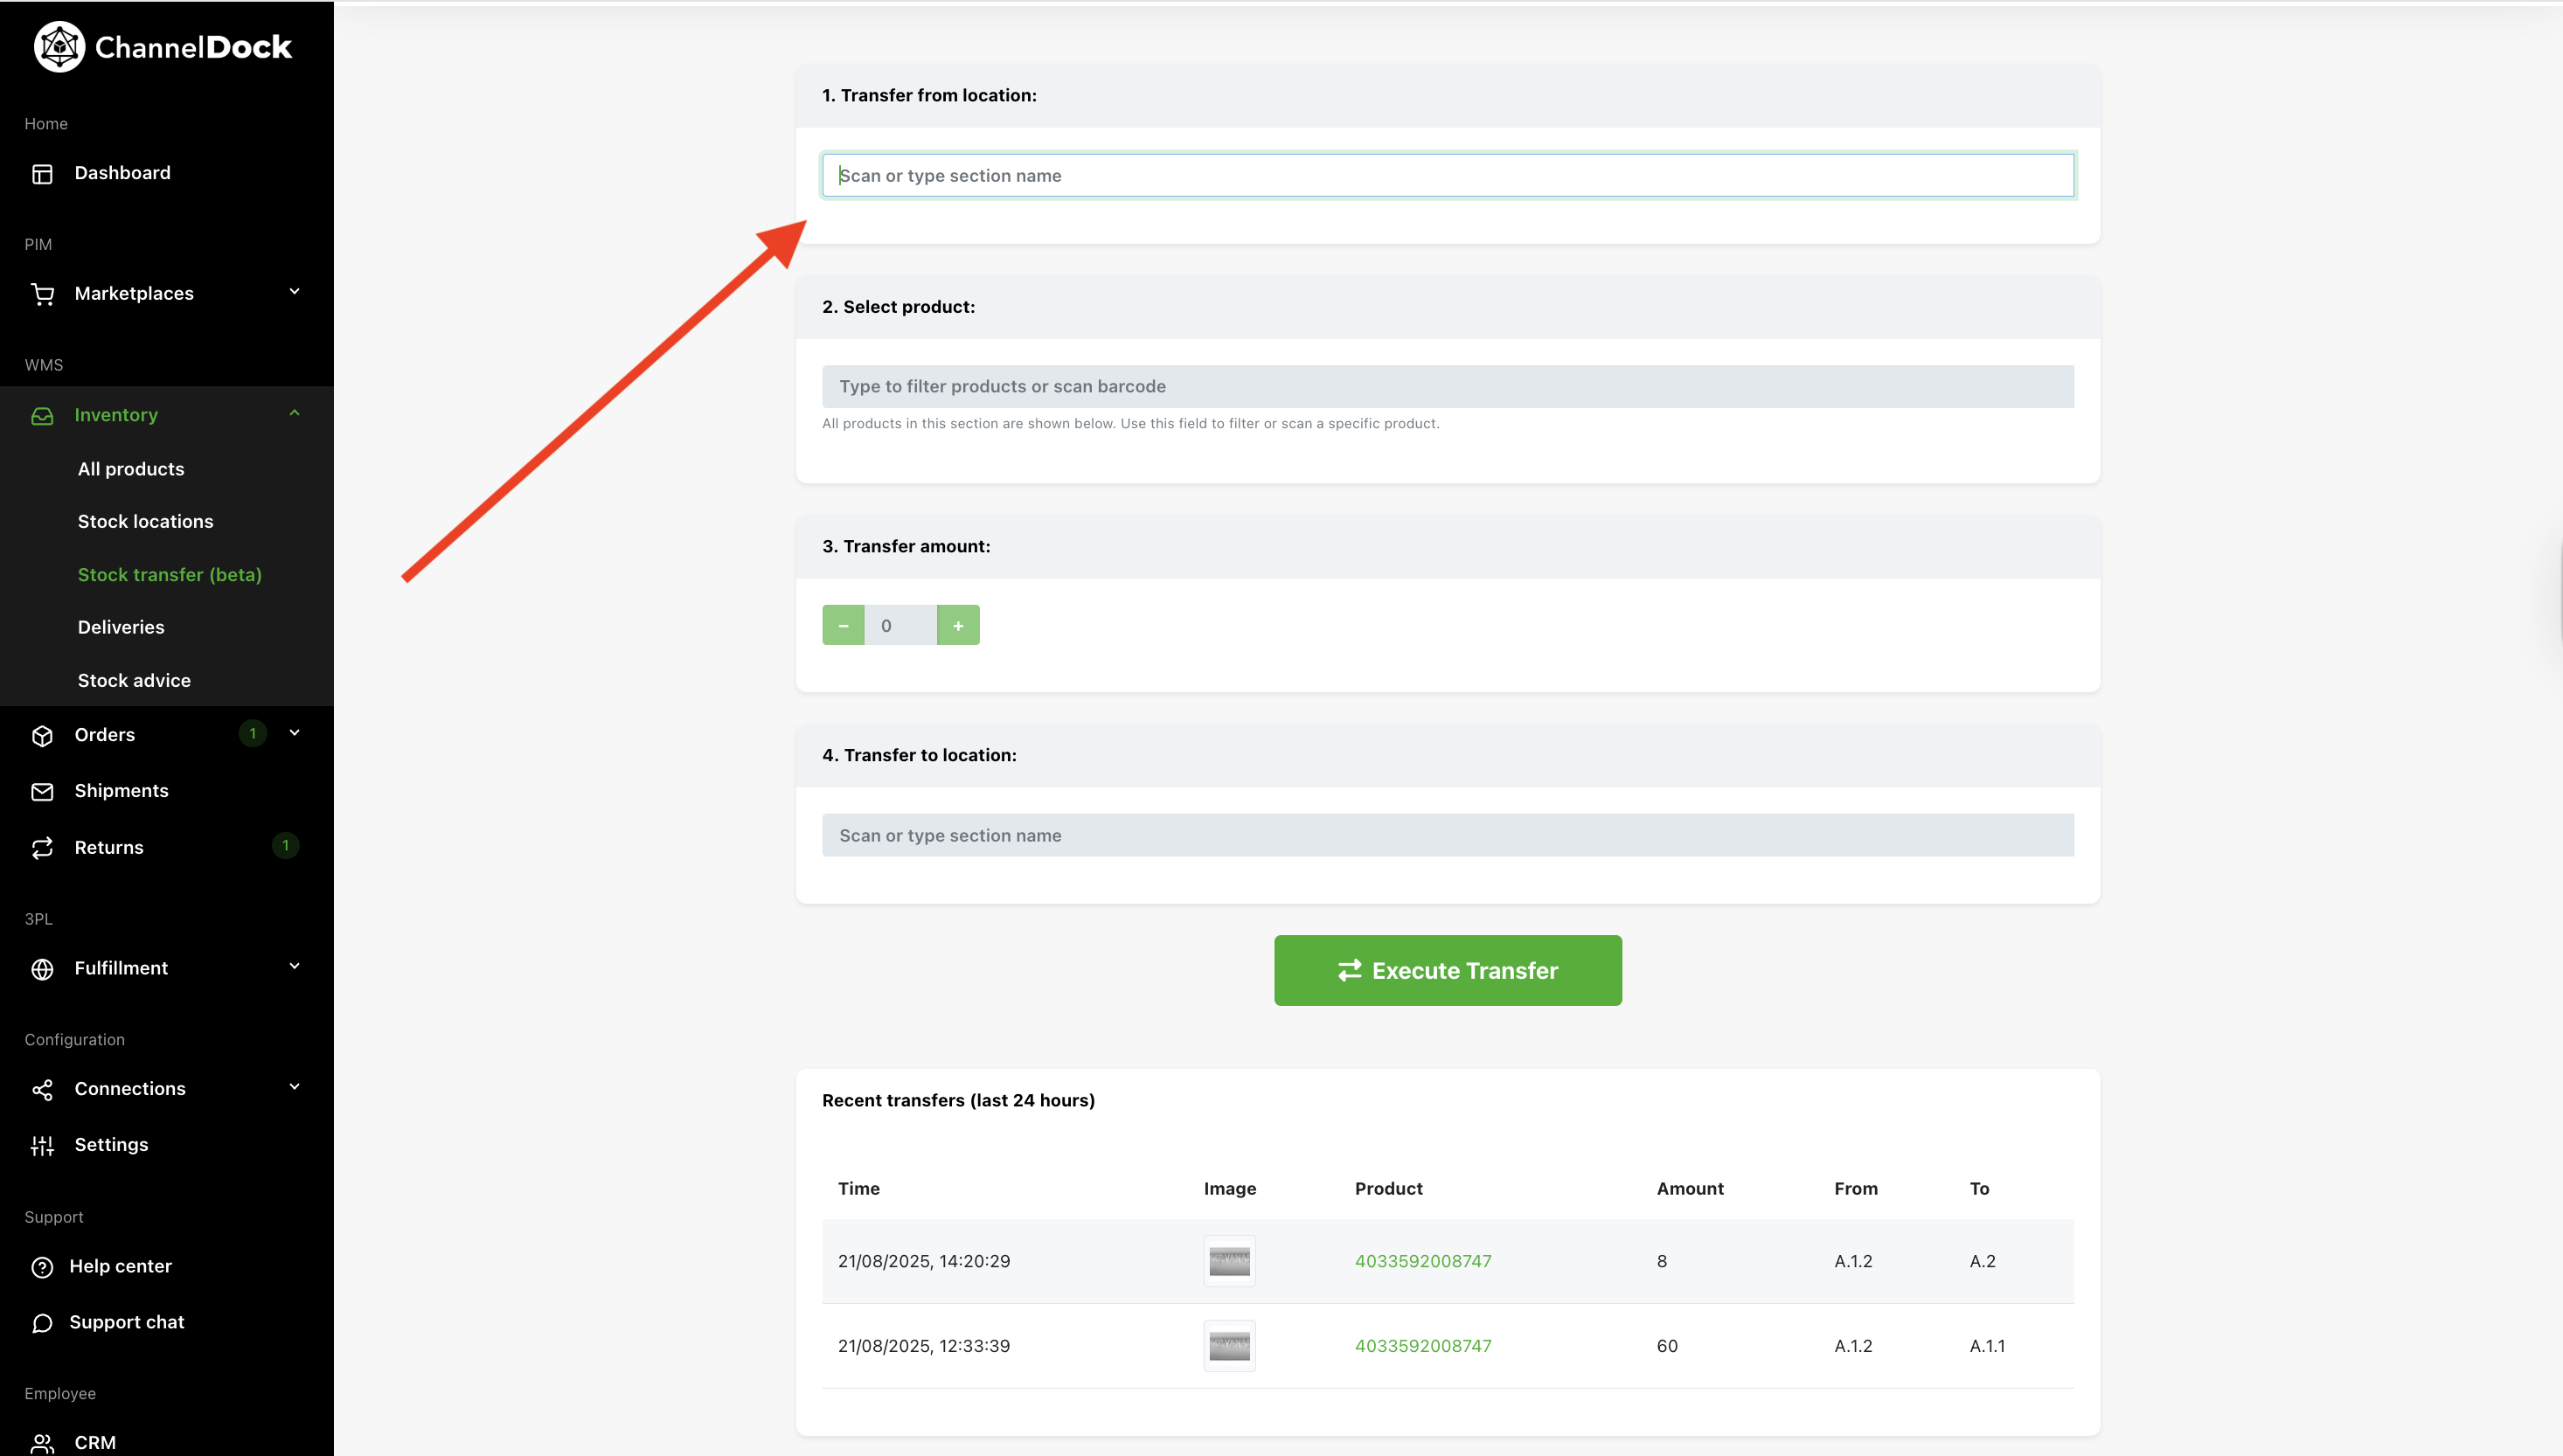This screenshot has height=1456, width=2563.
Task: Click product thumbnail in 14:20:29 row
Action: coord(1229,1261)
